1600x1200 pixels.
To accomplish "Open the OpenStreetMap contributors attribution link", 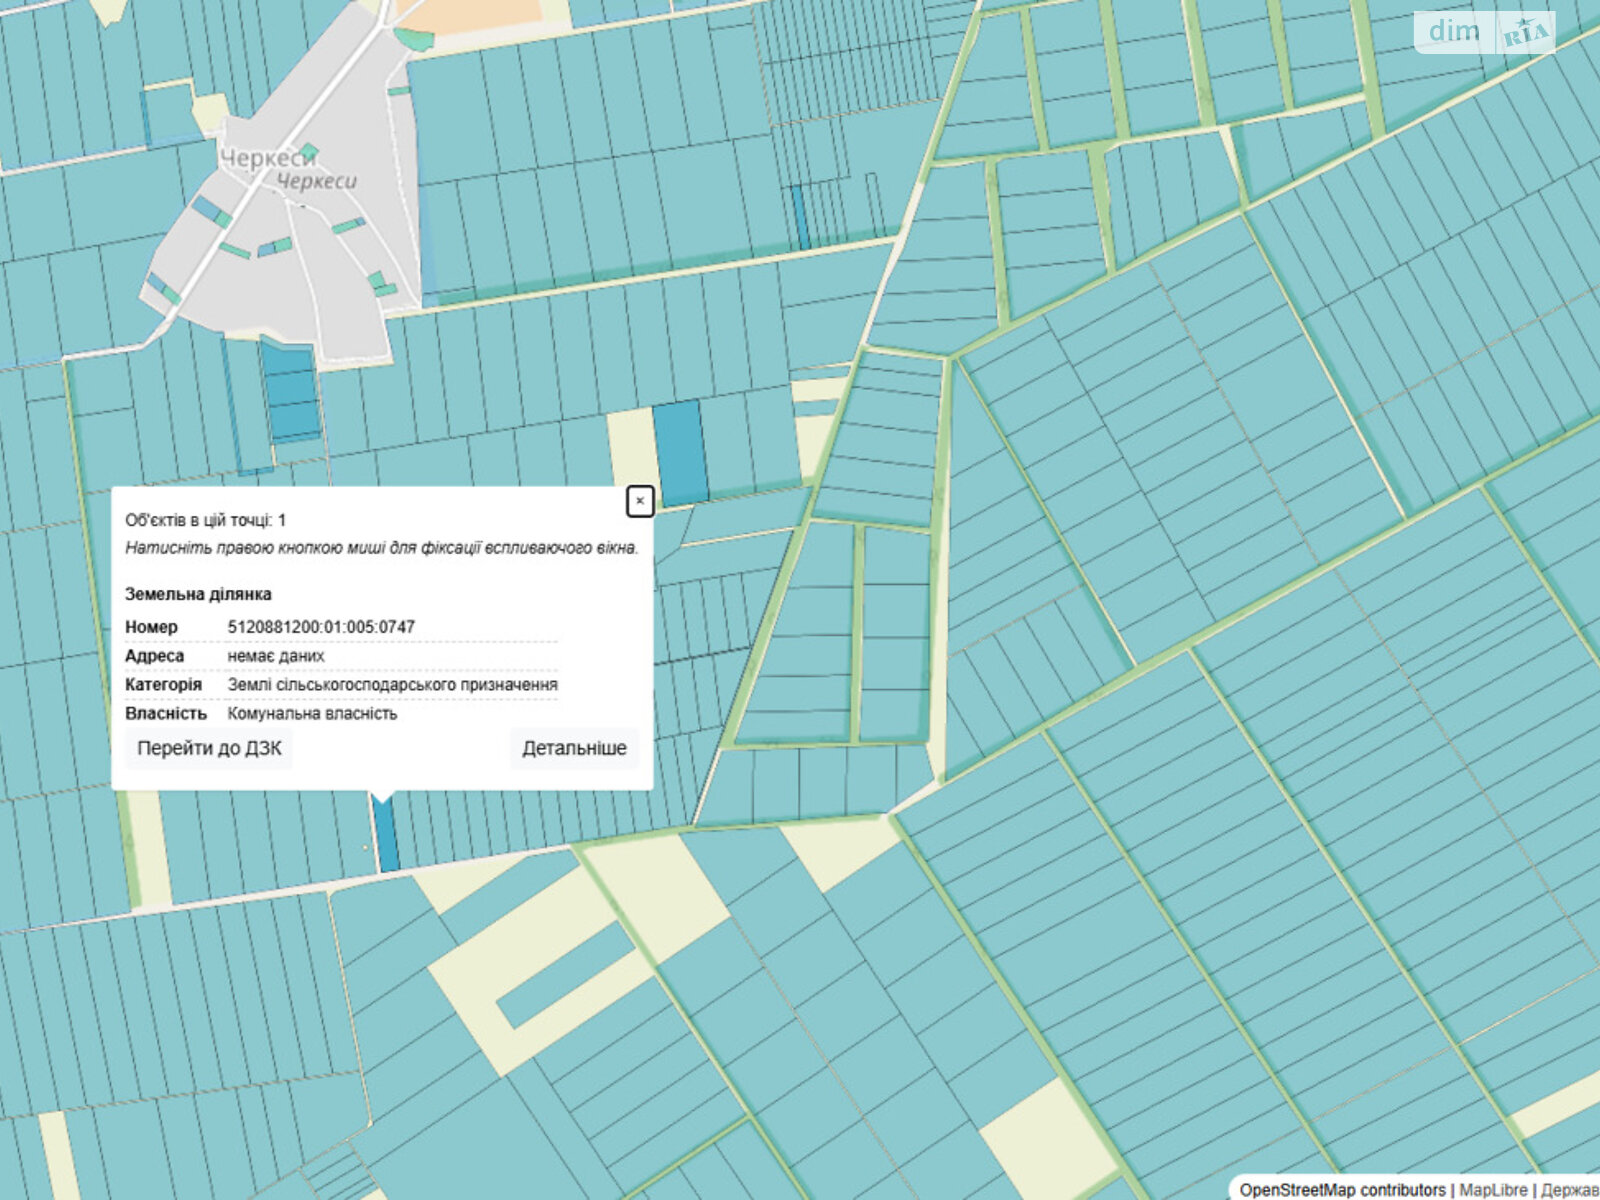I will tap(1342, 1189).
